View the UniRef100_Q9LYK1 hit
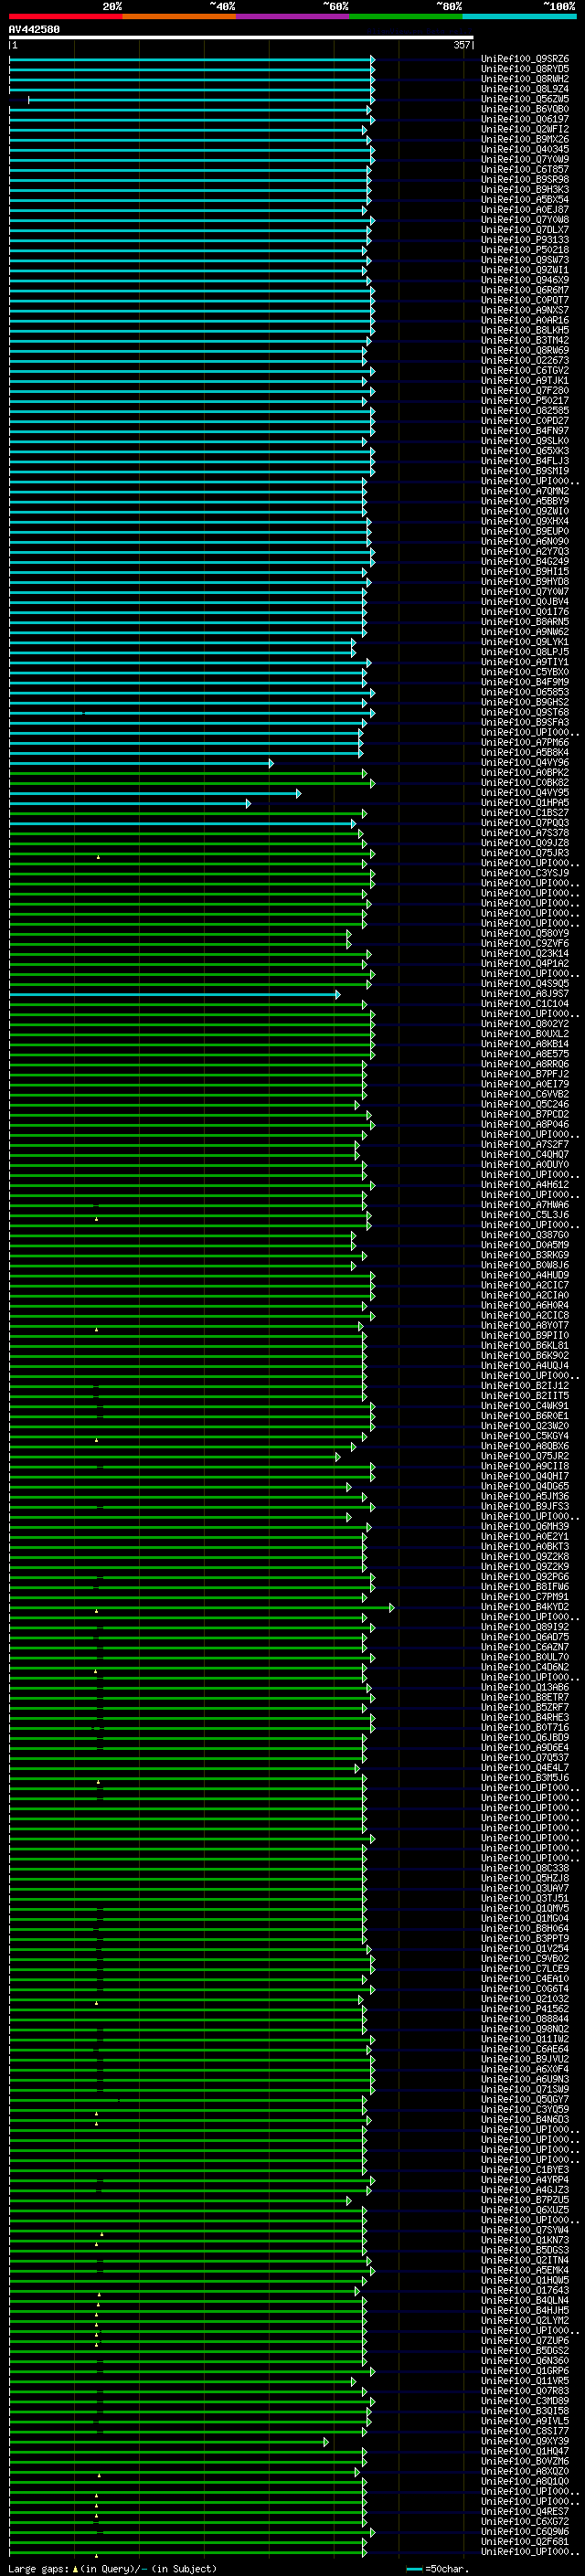Image resolution: width=585 pixels, height=2576 pixels. tap(525, 642)
